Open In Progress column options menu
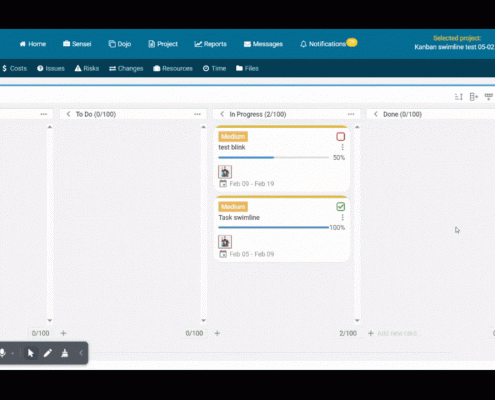The image size is (495, 400). tap(351, 114)
